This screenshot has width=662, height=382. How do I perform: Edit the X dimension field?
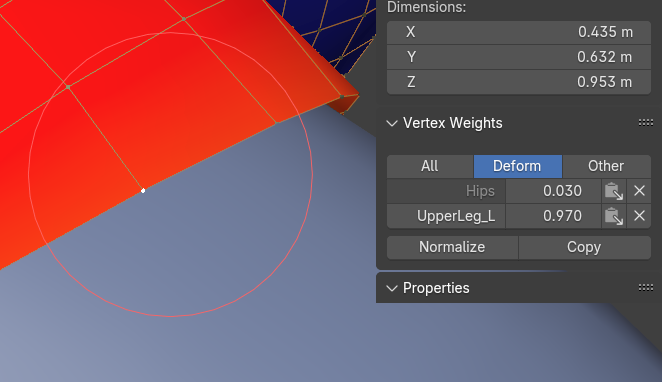pyautogui.click(x=519, y=32)
